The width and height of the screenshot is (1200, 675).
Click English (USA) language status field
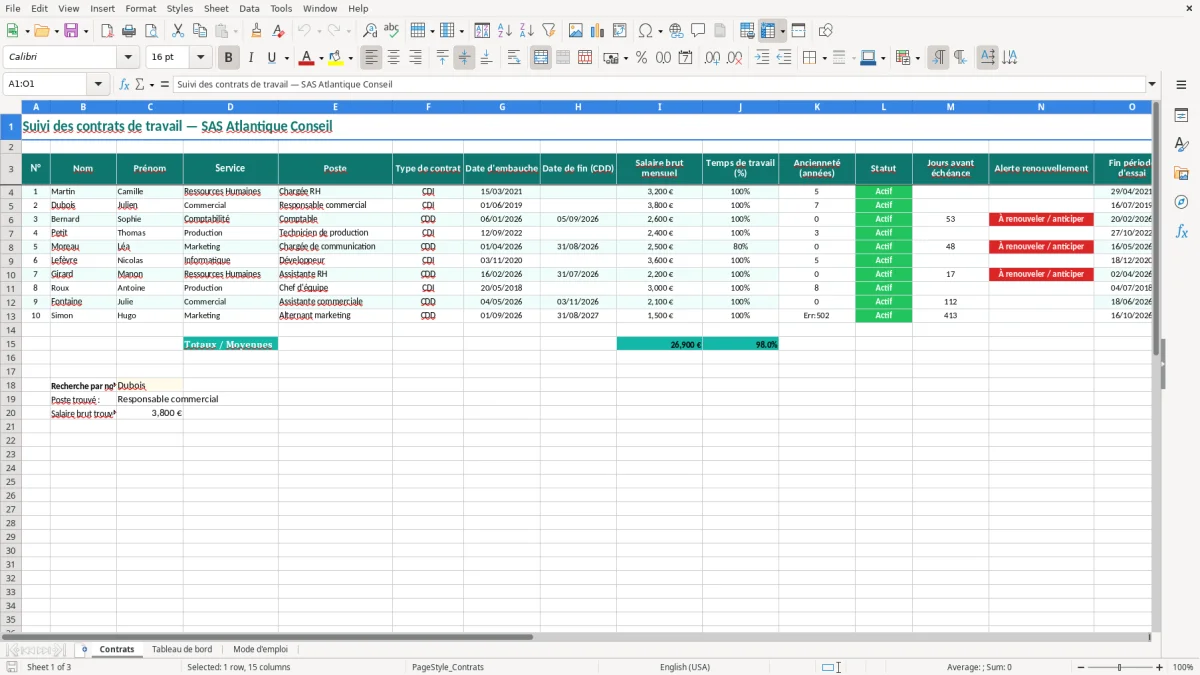point(684,667)
